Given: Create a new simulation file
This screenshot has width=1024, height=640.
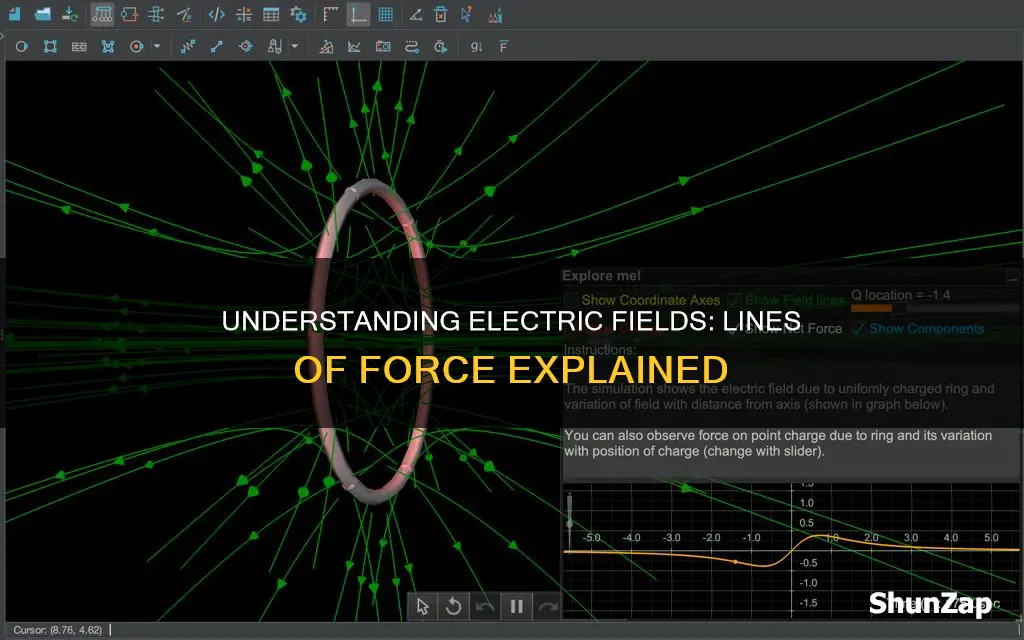Looking at the screenshot, I should (x=14, y=13).
